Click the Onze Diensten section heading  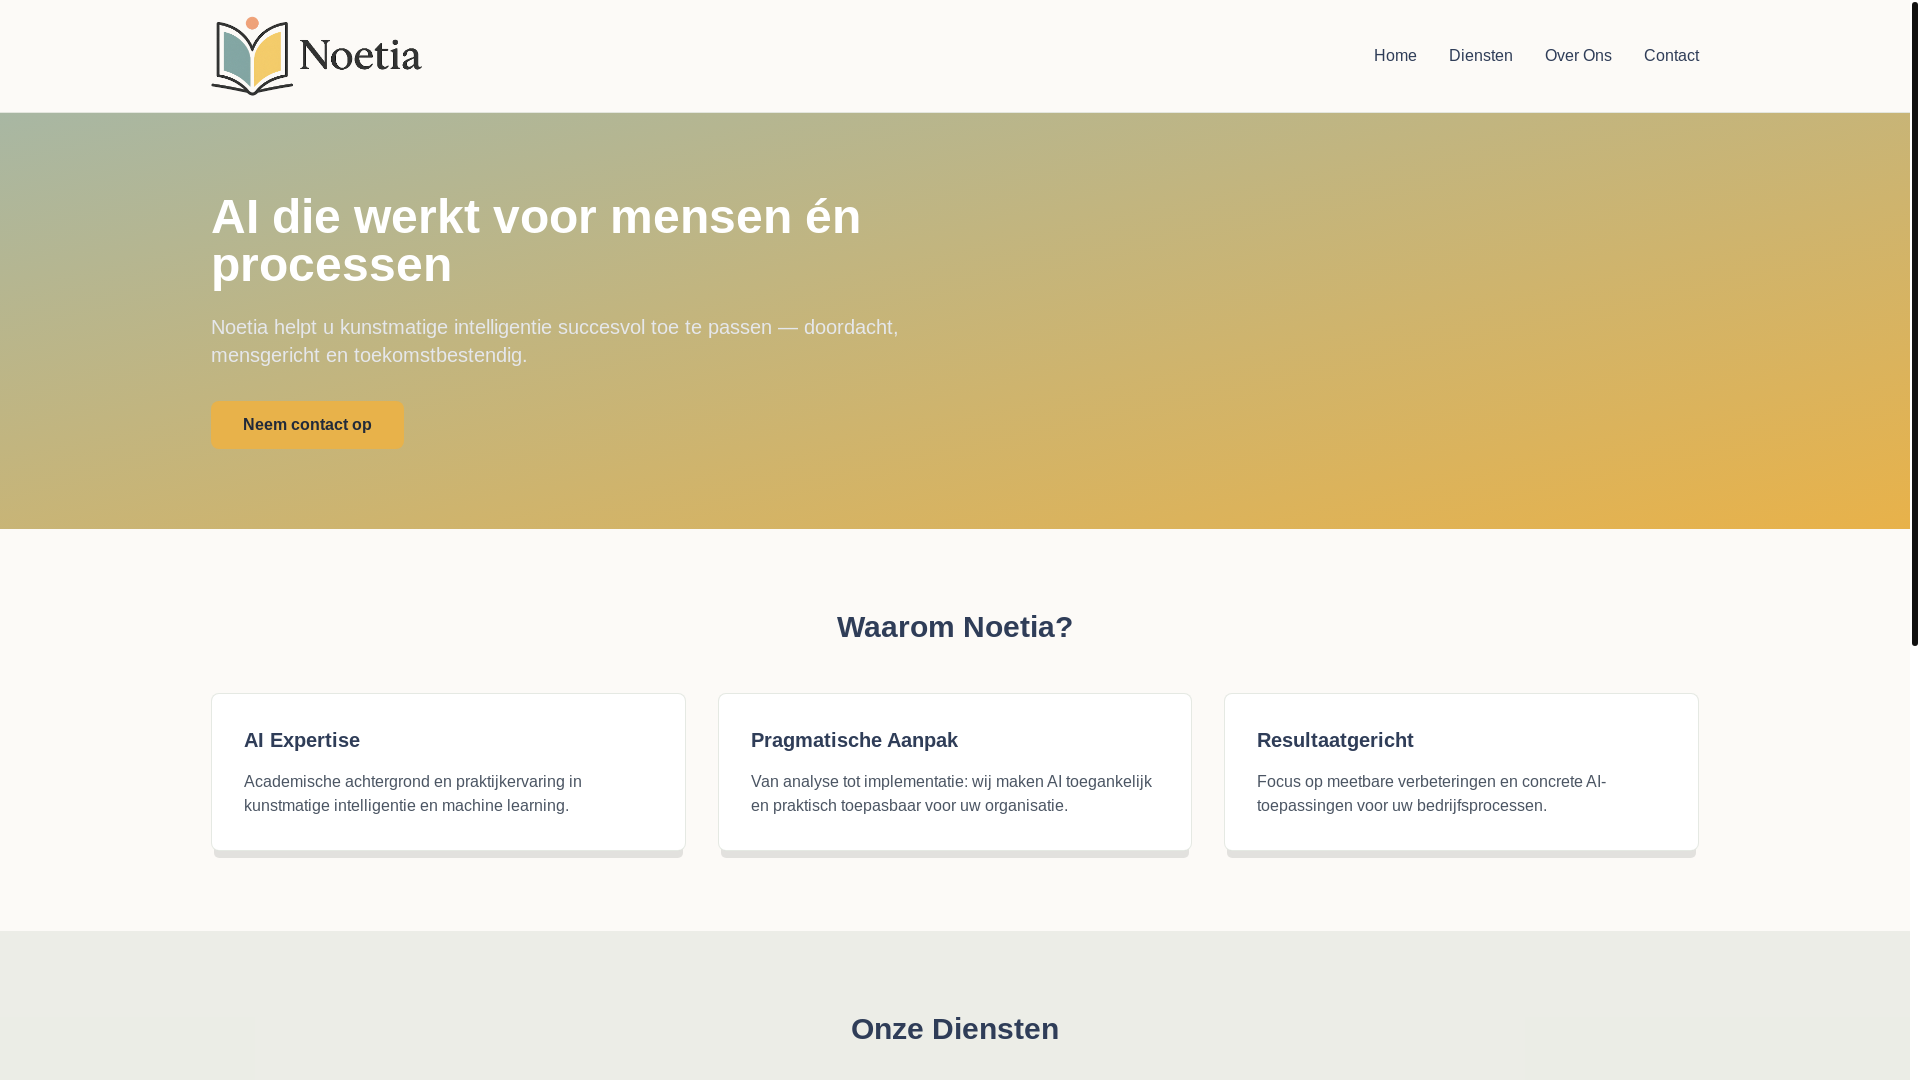955,1029
